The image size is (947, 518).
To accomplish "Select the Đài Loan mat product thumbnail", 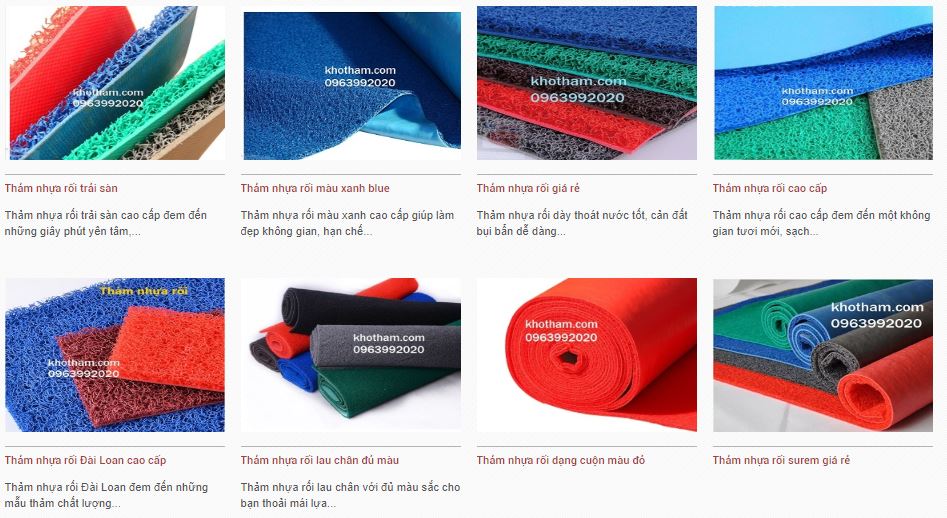I will [x=115, y=355].
